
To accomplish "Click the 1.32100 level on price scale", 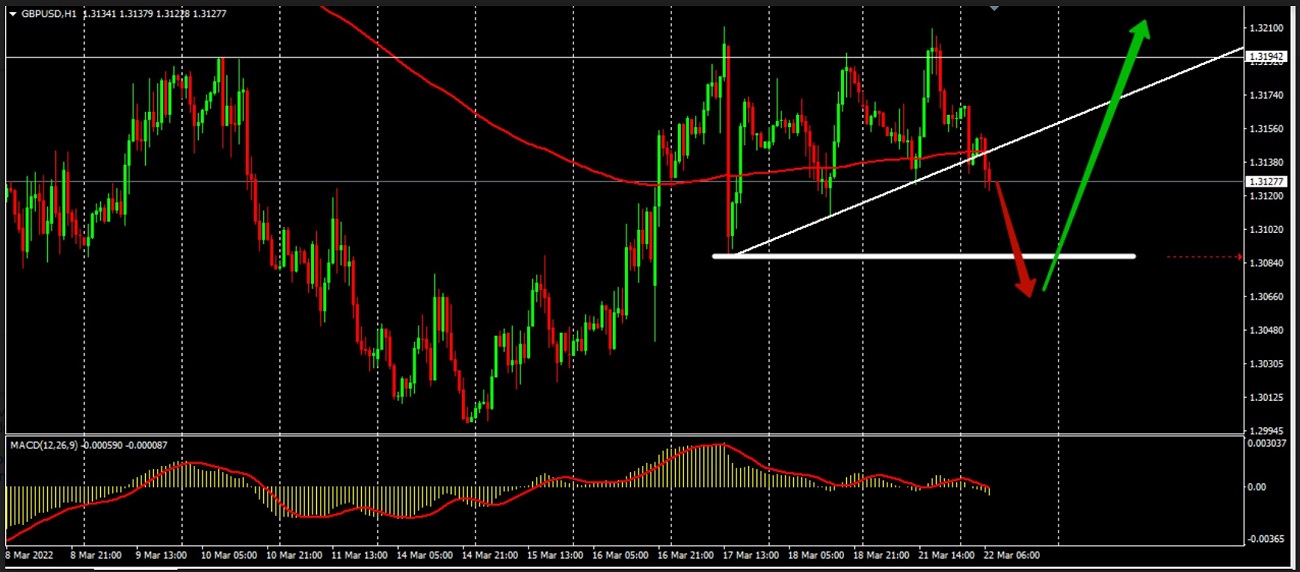I will pyautogui.click(x=1265, y=28).
